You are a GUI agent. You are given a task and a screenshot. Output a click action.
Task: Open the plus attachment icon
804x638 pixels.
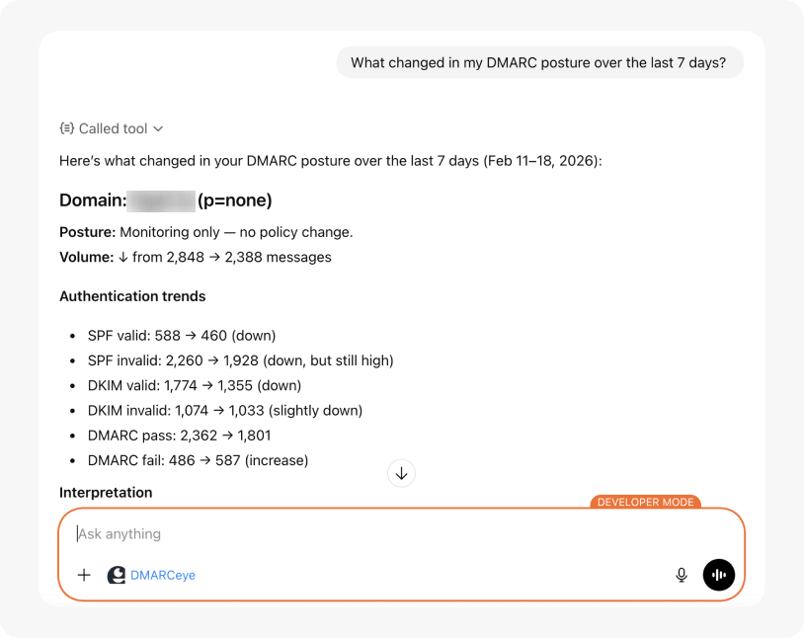coord(84,575)
